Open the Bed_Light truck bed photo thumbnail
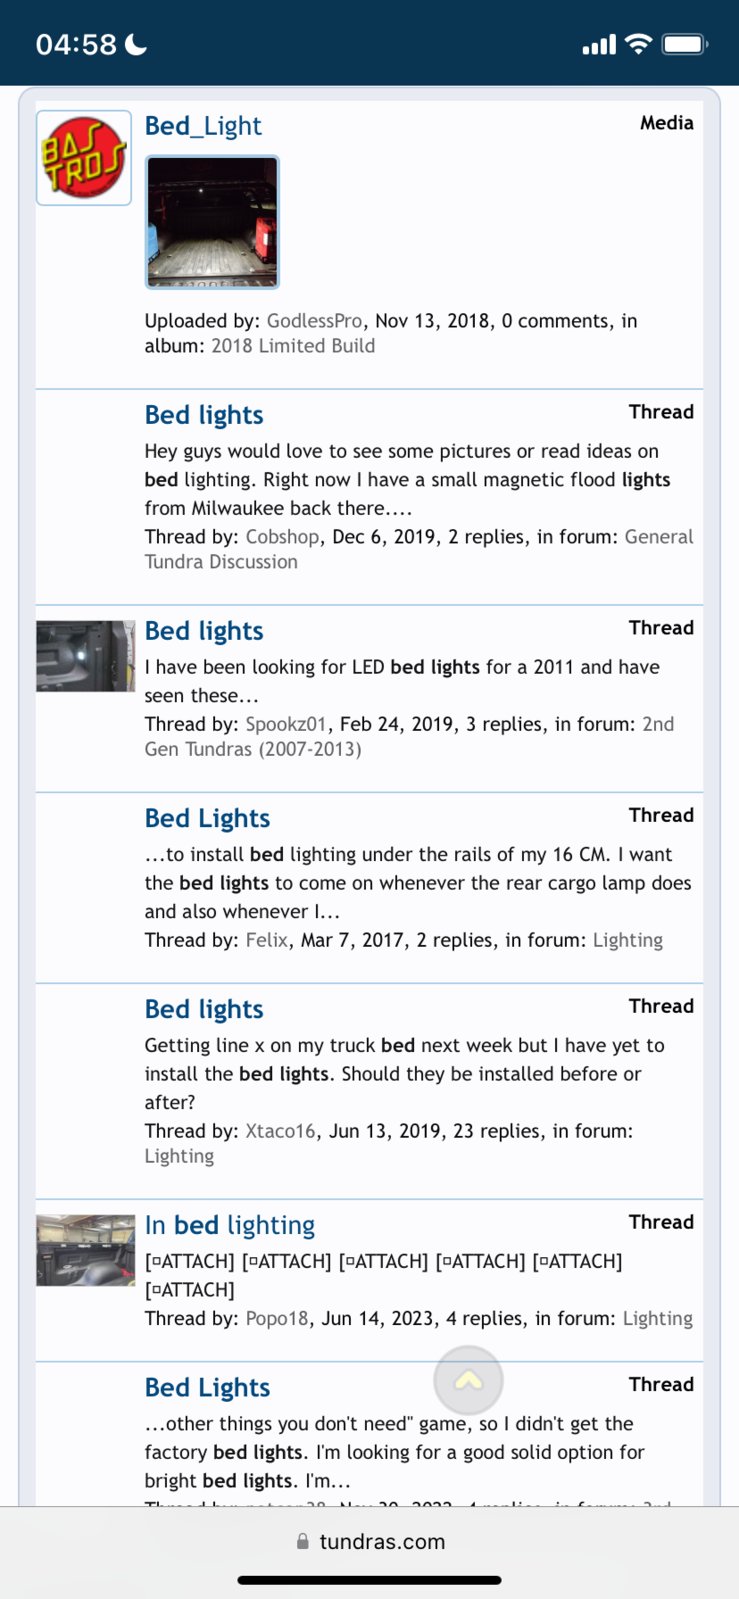The height and width of the screenshot is (1599, 739). [x=212, y=222]
